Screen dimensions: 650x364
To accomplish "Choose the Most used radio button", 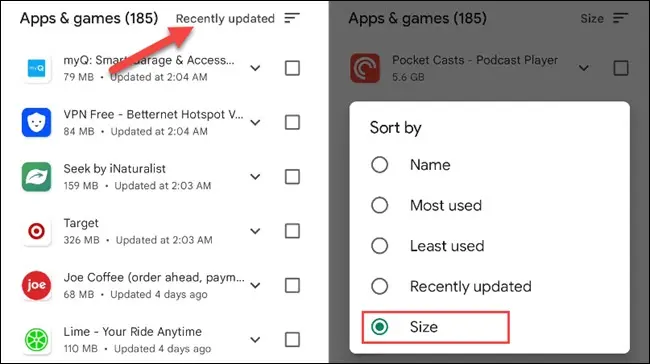I will (379, 205).
